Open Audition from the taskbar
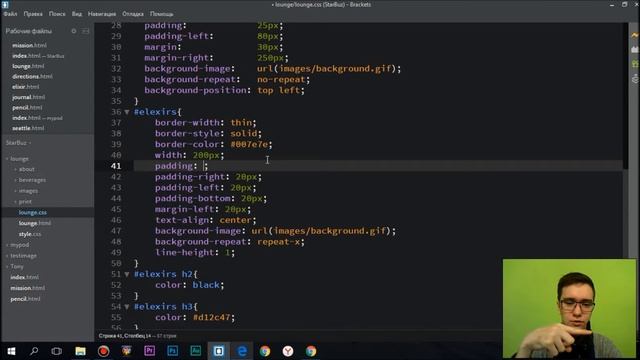 (x=196, y=351)
